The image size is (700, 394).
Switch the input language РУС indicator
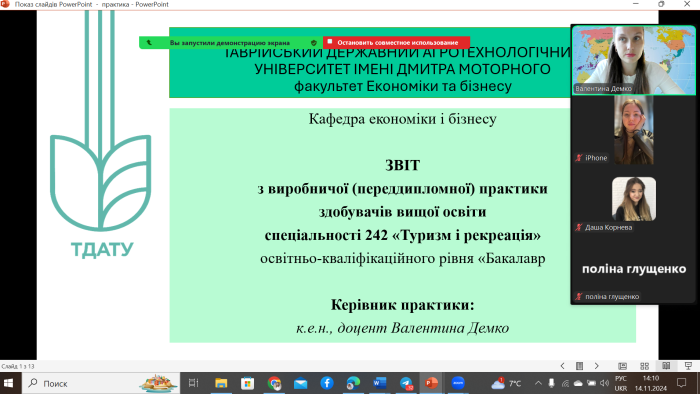click(621, 383)
